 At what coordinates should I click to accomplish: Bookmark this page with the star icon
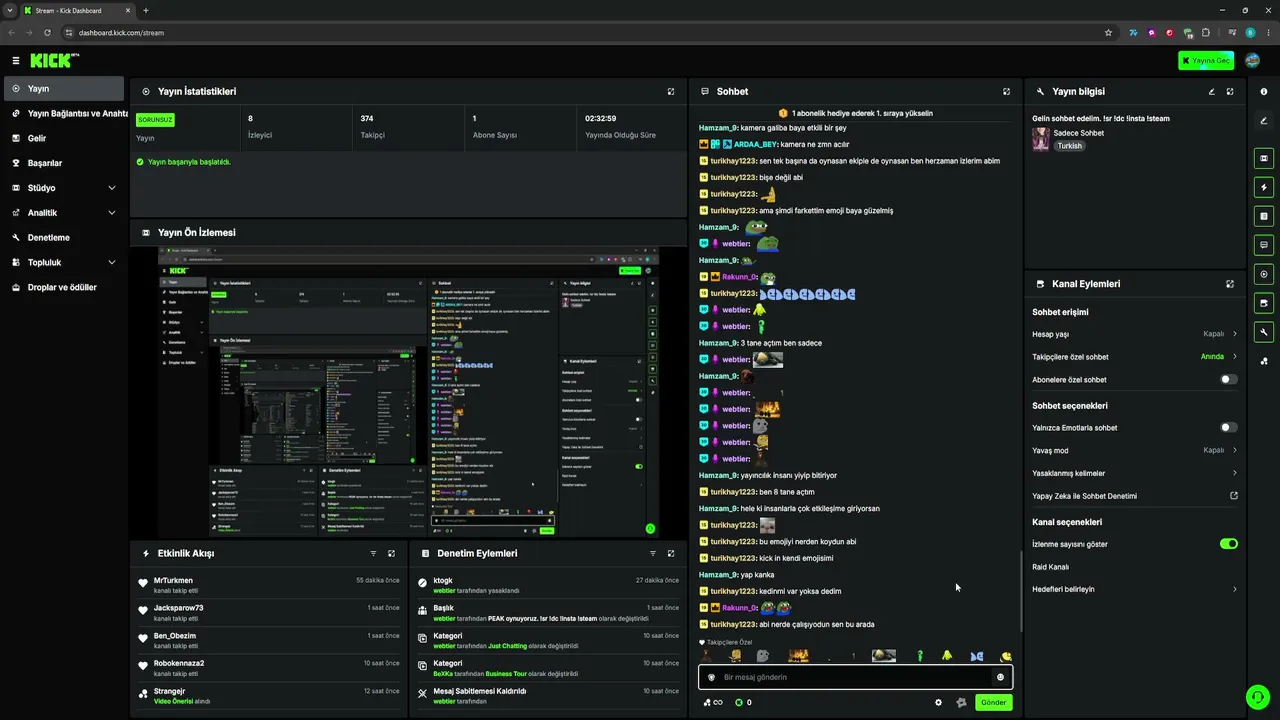pyautogui.click(x=1108, y=32)
